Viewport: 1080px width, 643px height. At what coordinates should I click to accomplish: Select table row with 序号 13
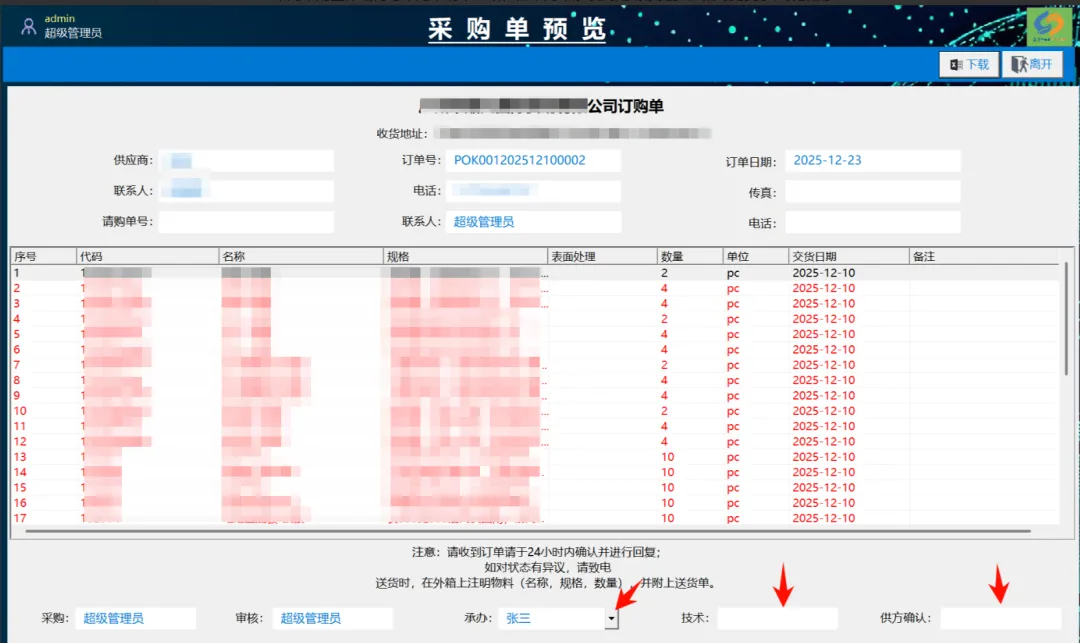(535, 456)
